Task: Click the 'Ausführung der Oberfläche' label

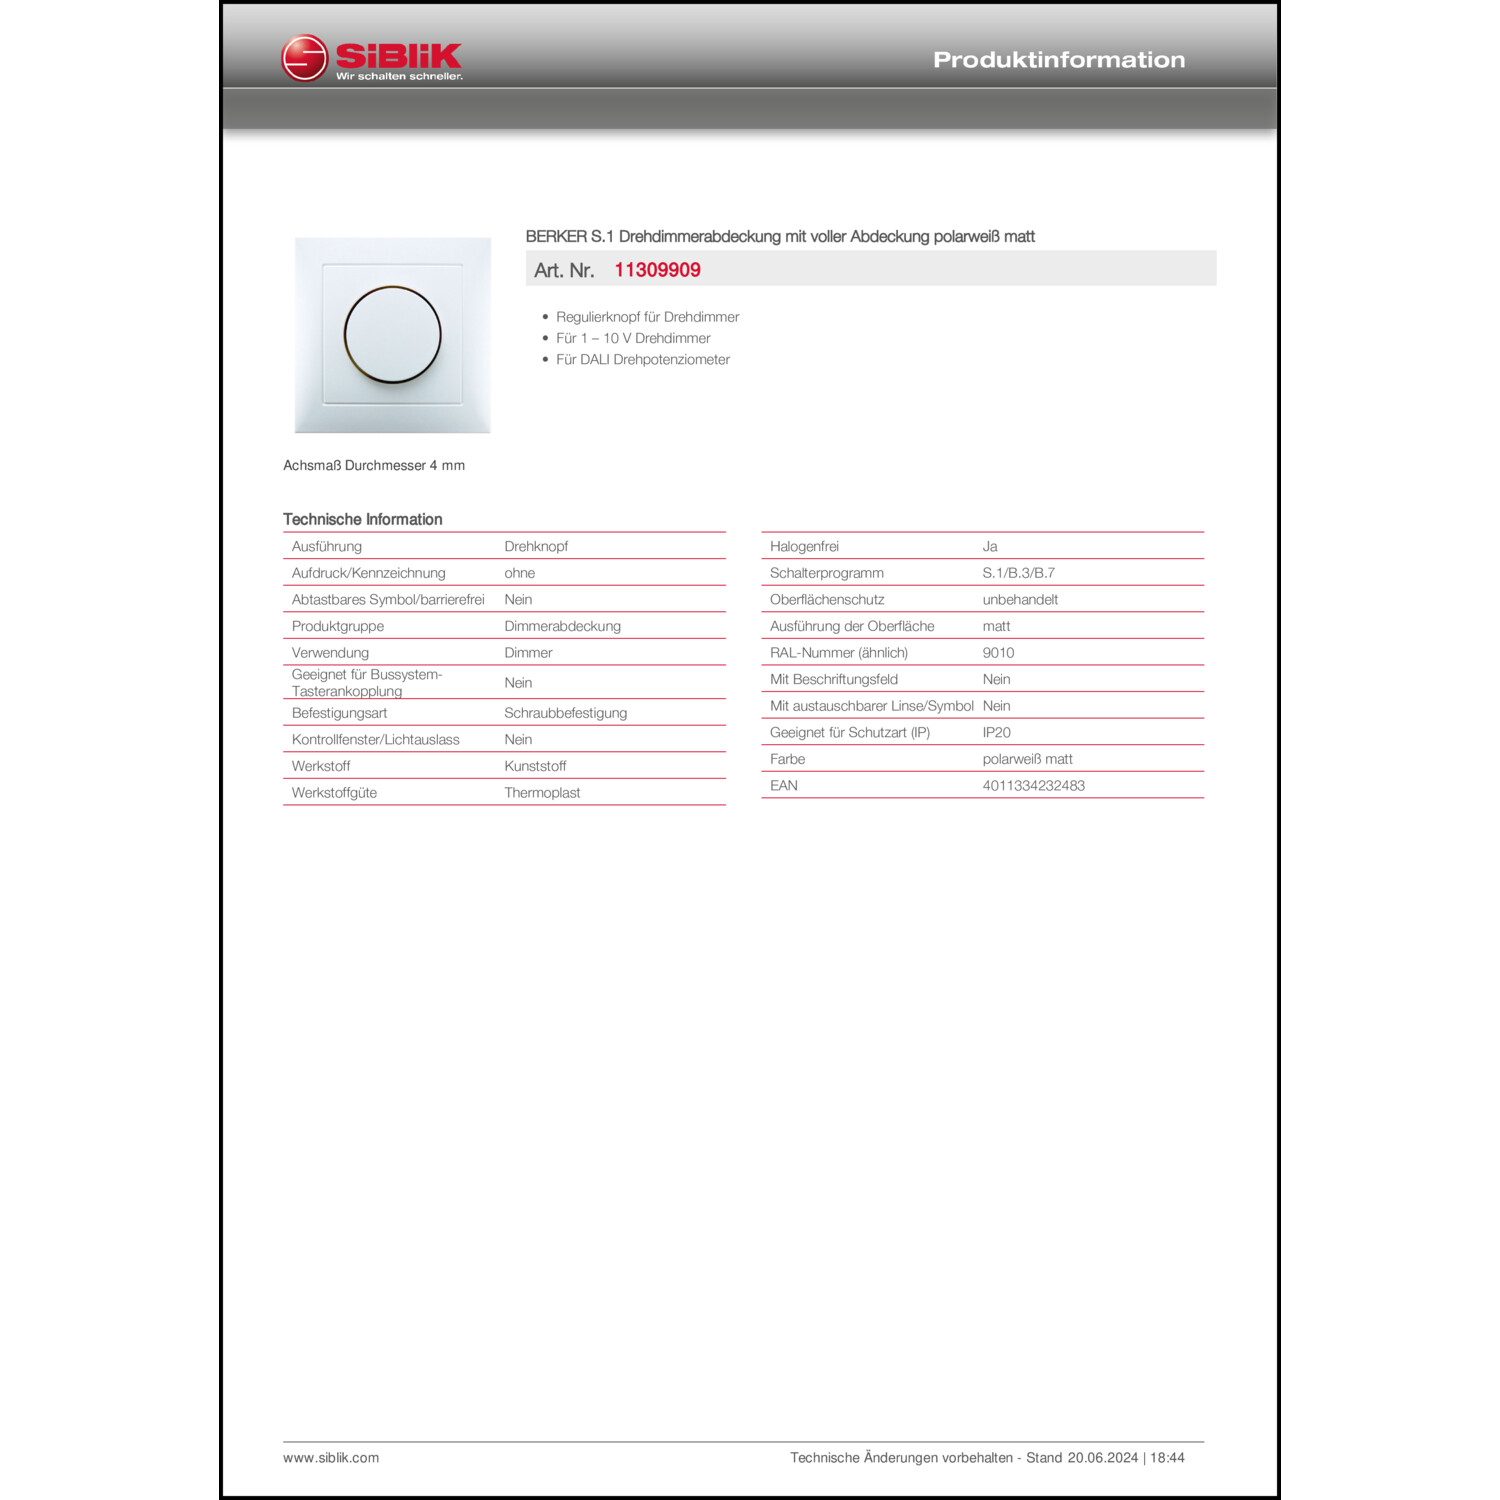Action: tap(852, 626)
